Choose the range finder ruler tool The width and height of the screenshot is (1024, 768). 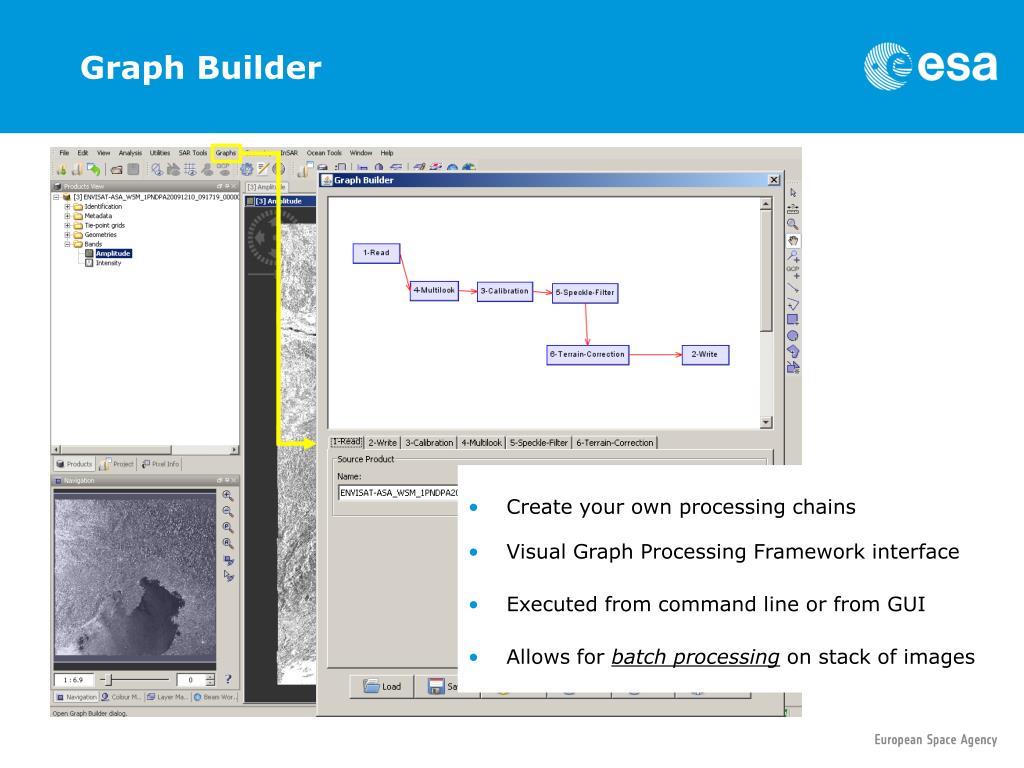793,209
